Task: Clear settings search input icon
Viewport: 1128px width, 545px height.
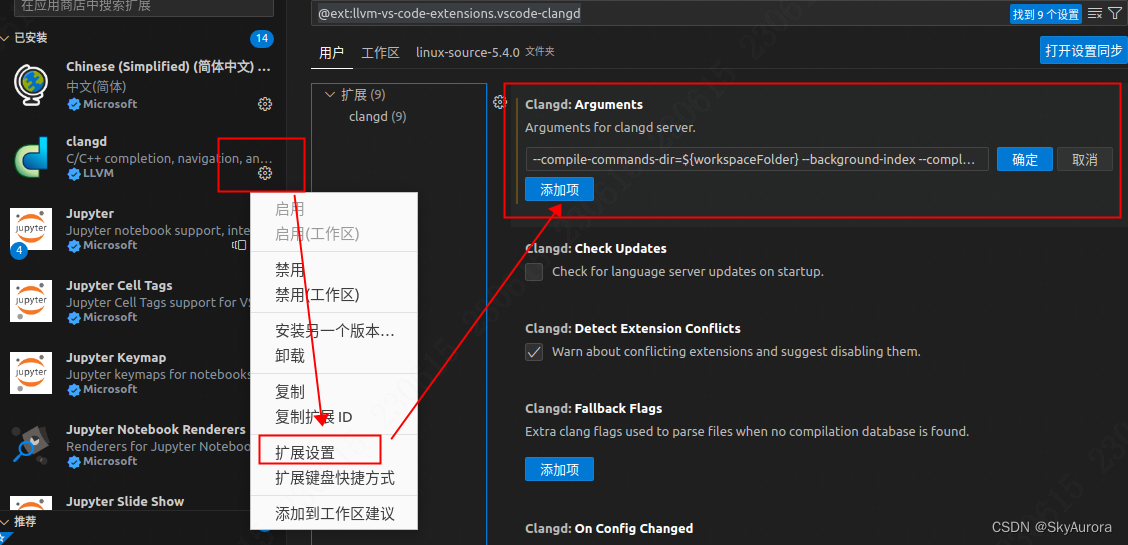Action: 1094,13
